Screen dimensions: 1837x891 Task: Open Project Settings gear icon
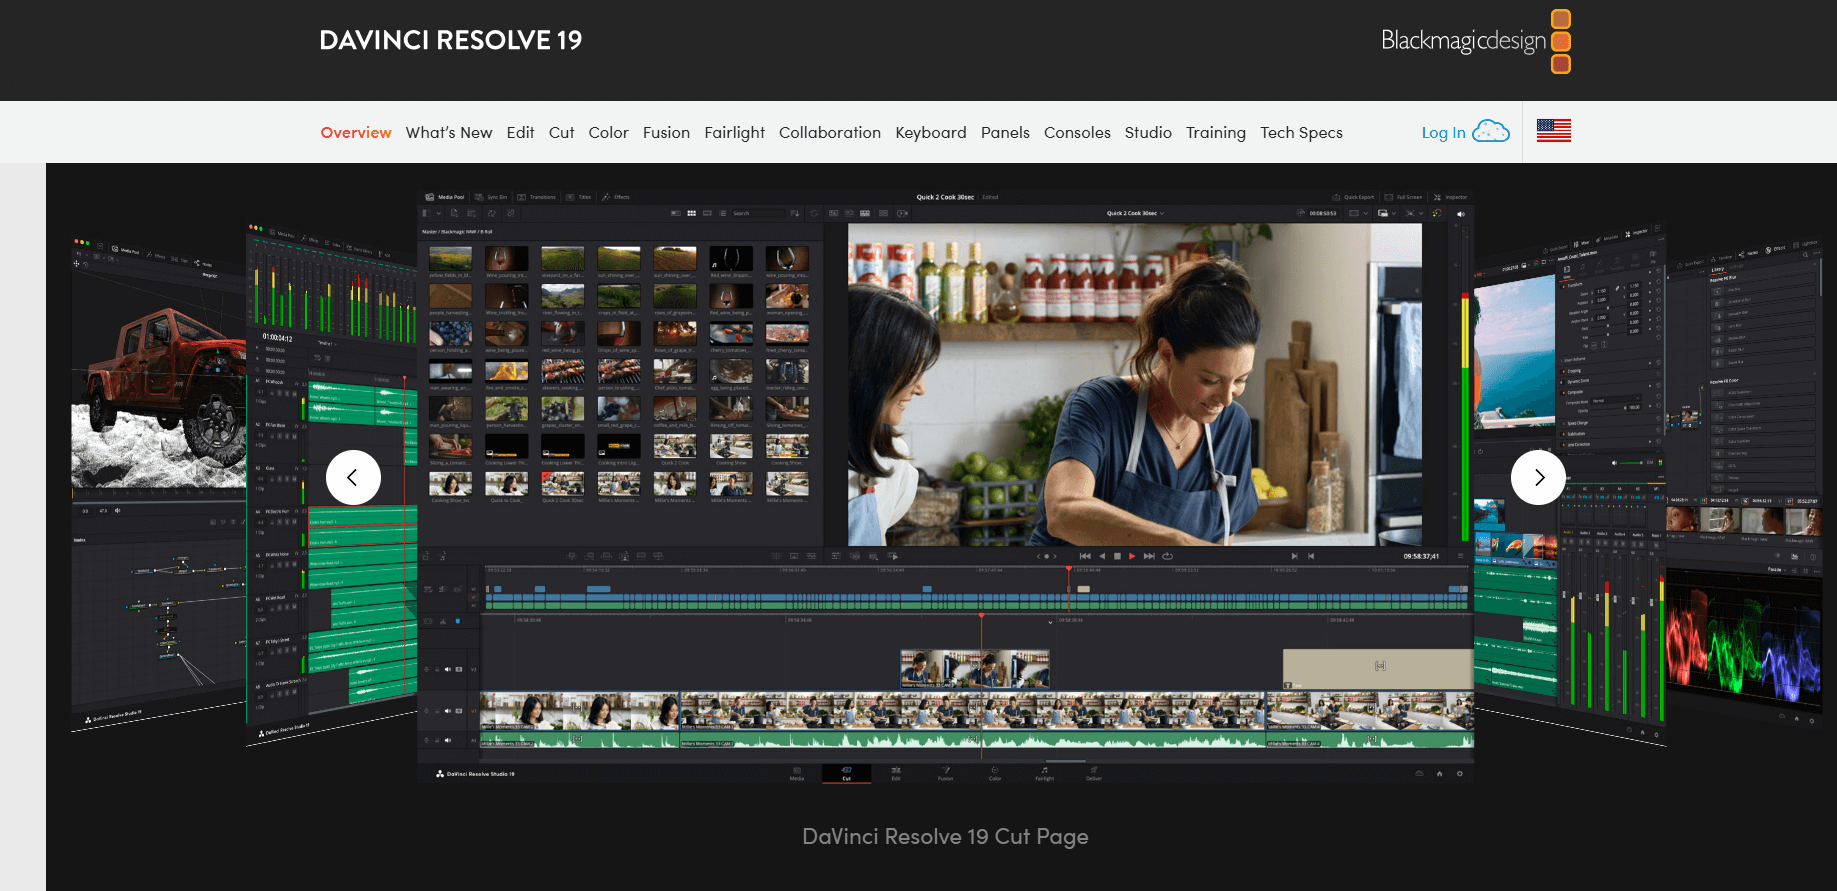point(1460,773)
